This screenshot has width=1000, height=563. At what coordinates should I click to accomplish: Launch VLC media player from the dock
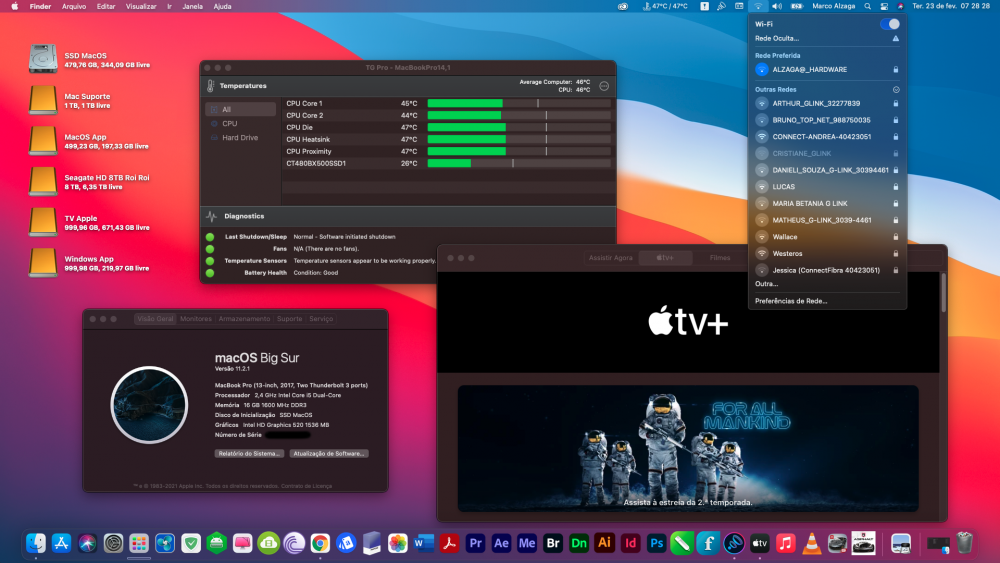tap(811, 543)
